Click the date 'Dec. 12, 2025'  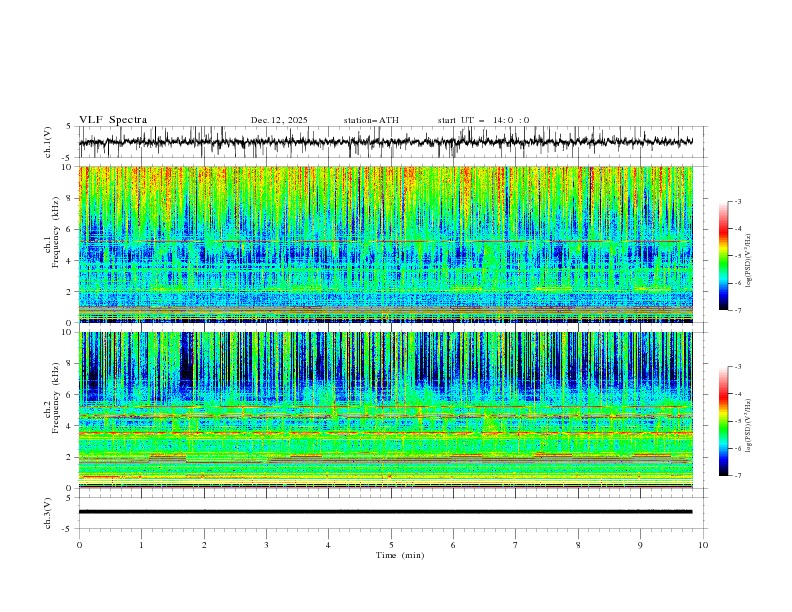[x=279, y=120]
